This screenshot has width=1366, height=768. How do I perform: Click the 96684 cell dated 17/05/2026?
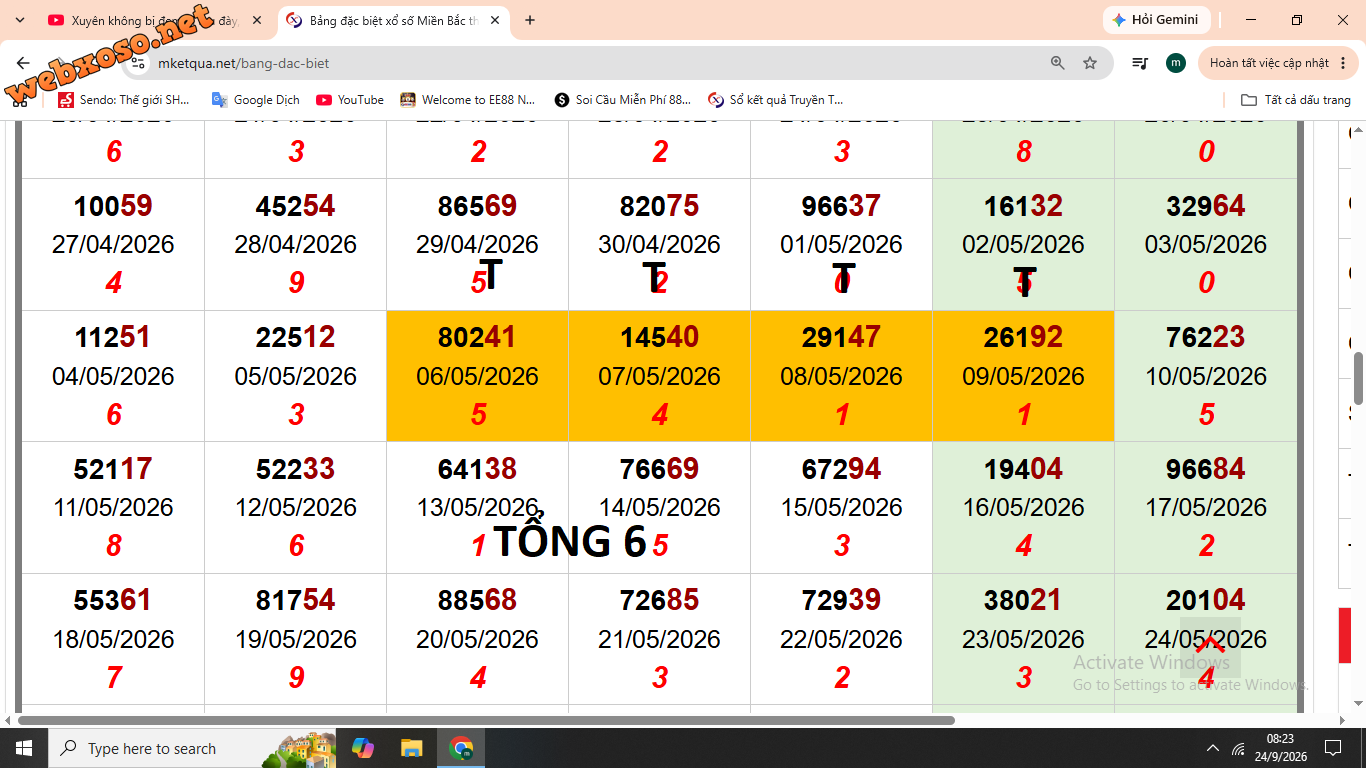tap(1205, 507)
